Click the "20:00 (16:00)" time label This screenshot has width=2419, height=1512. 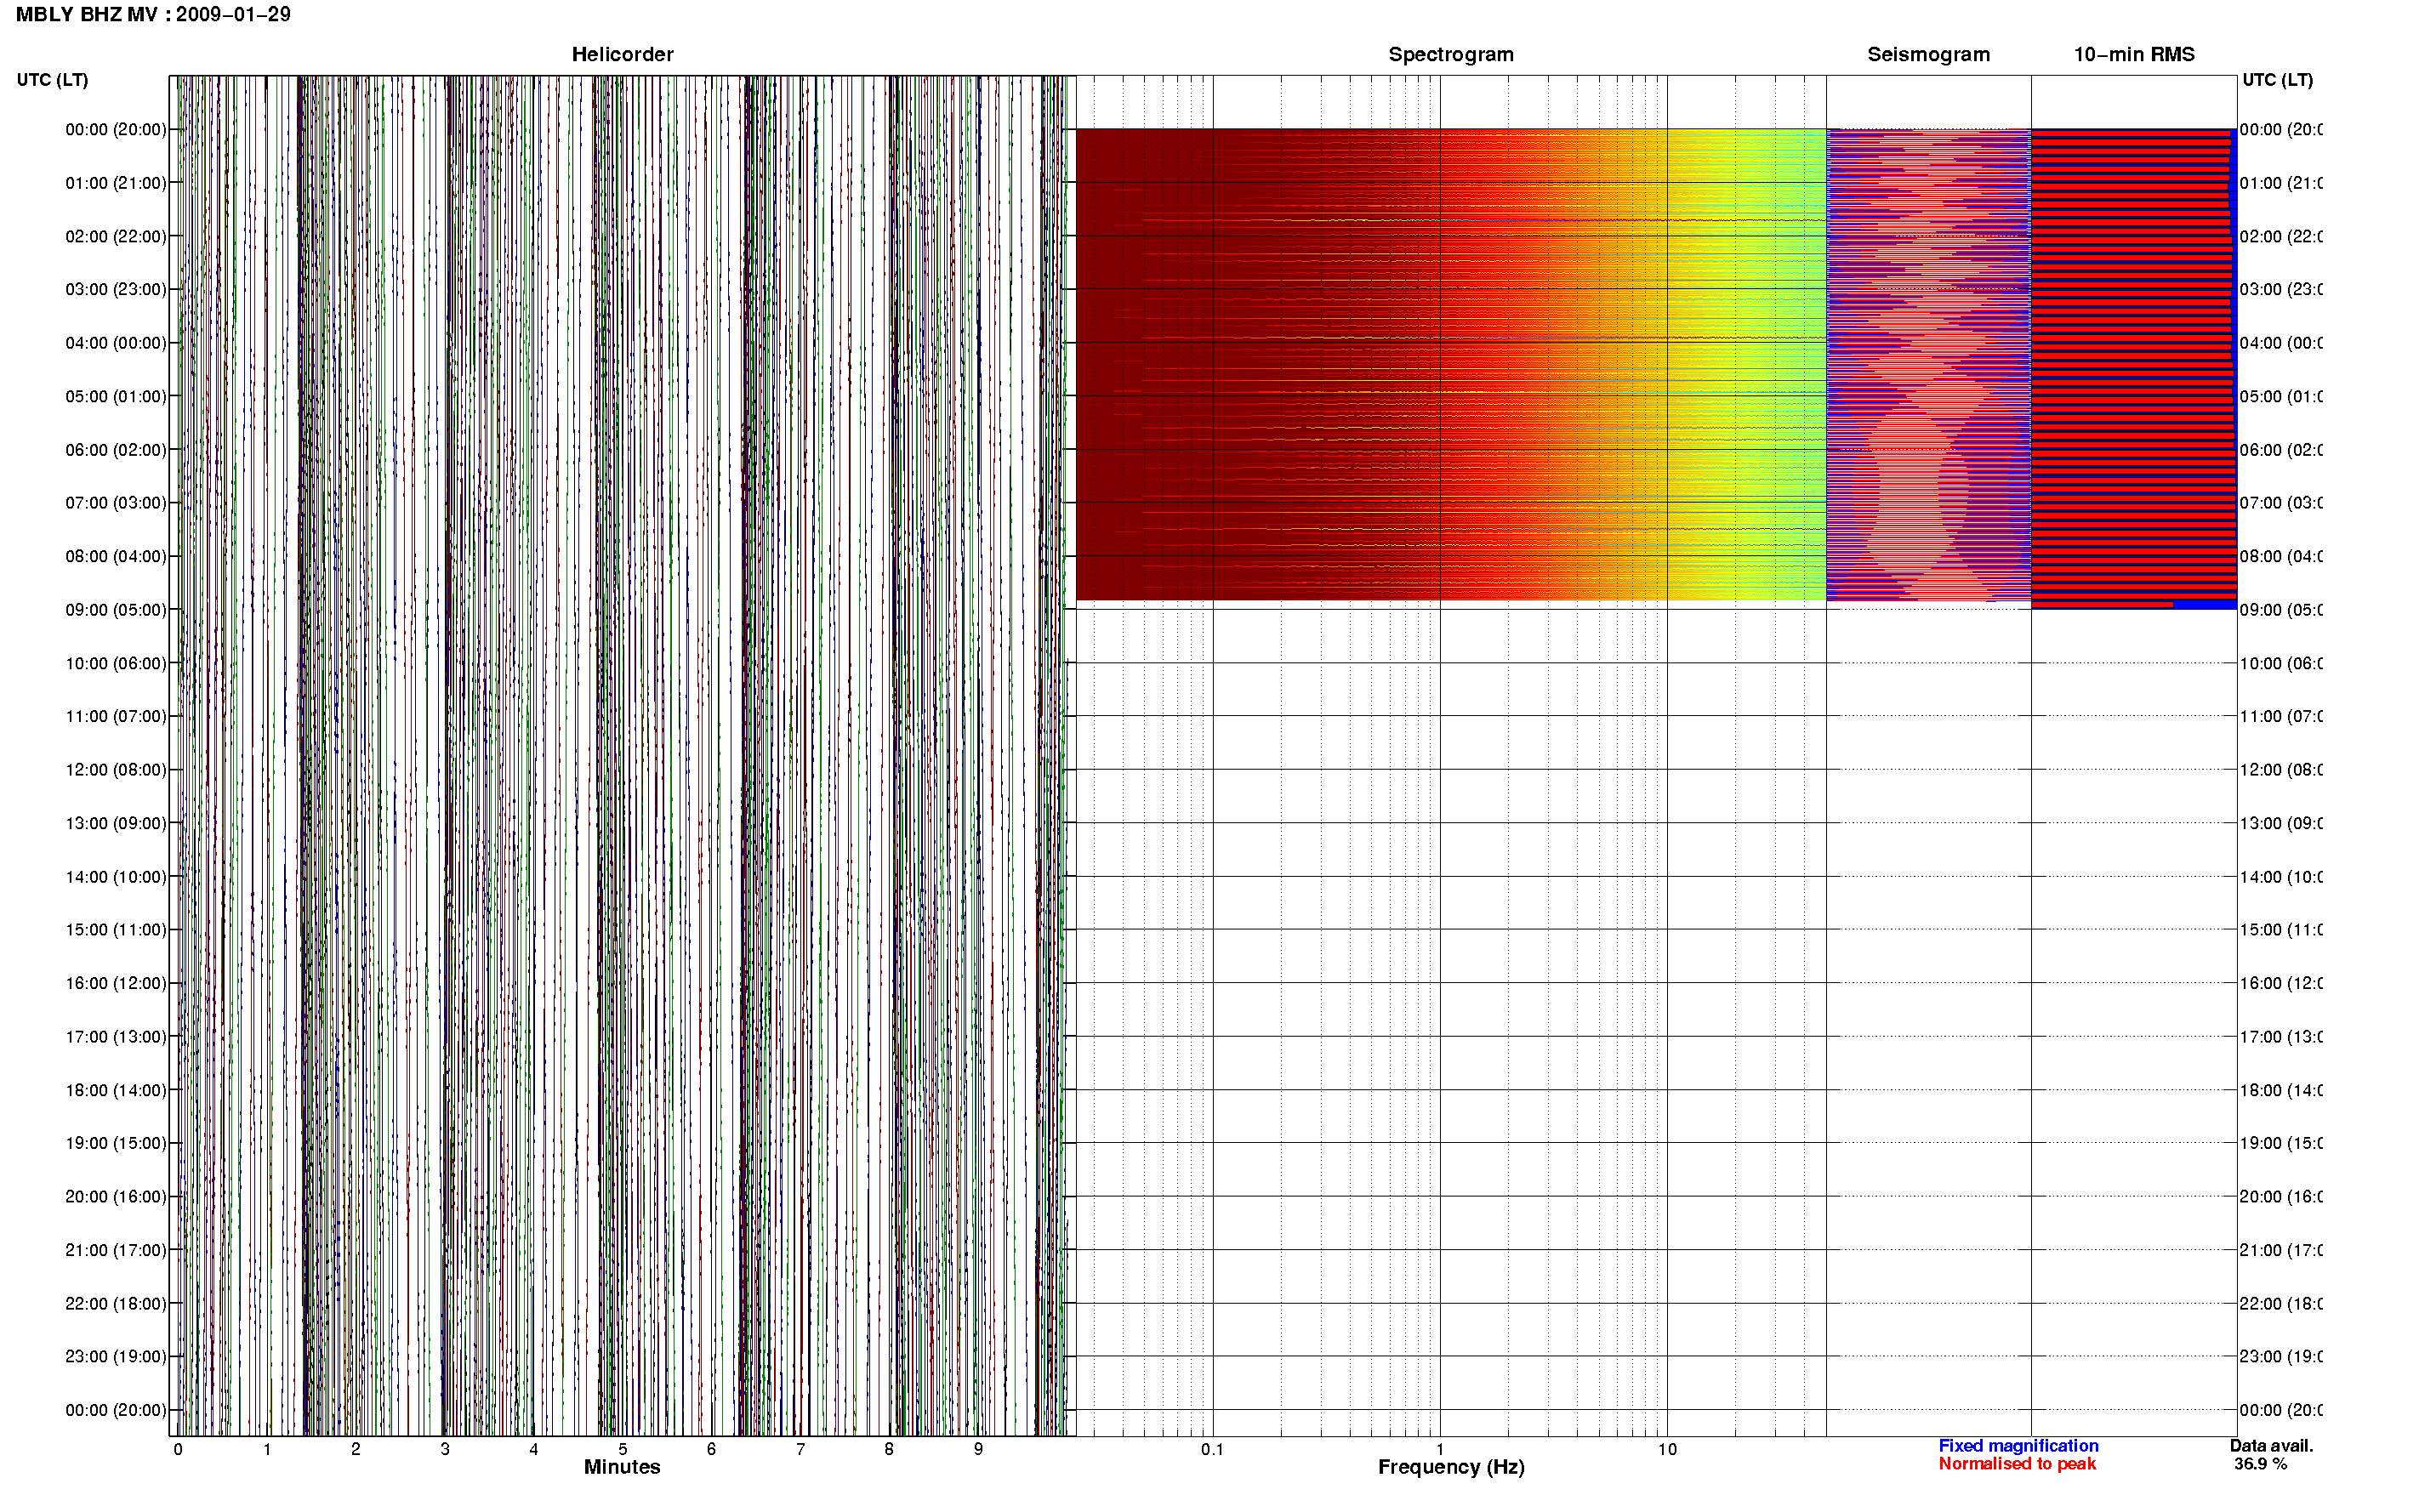click(116, 1196)
